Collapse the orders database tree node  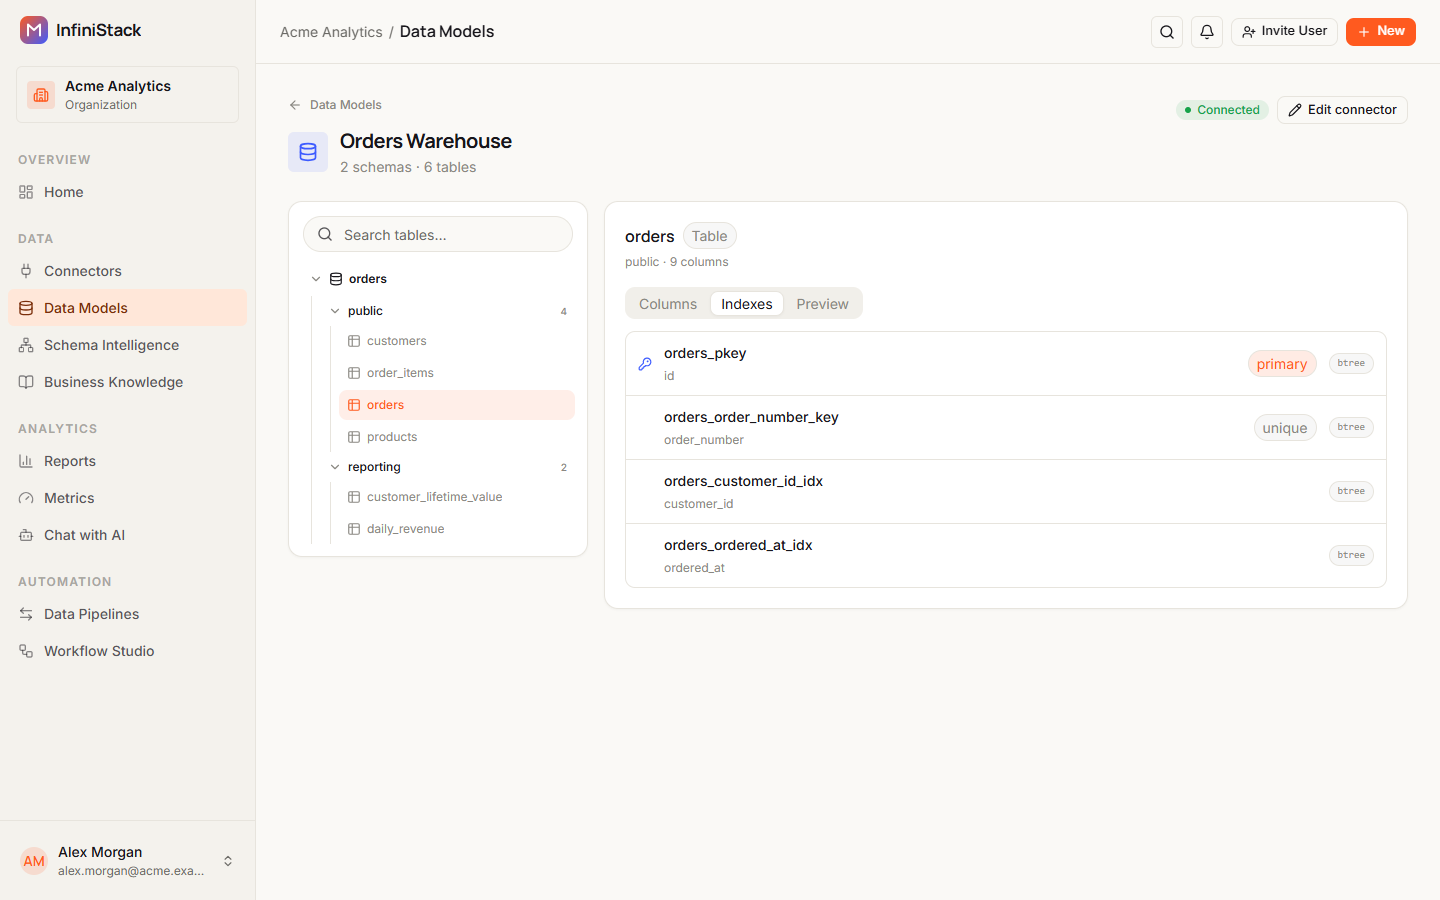(x=316, y=279)
